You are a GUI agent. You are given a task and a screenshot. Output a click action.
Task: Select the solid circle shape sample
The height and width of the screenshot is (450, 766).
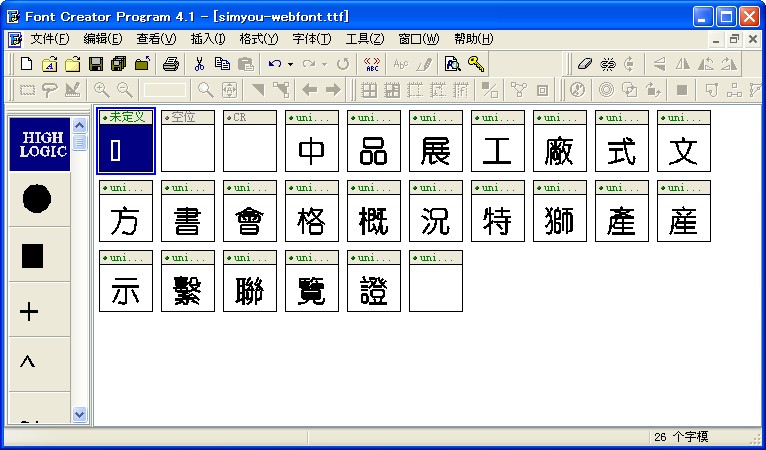tap(36, 199)
